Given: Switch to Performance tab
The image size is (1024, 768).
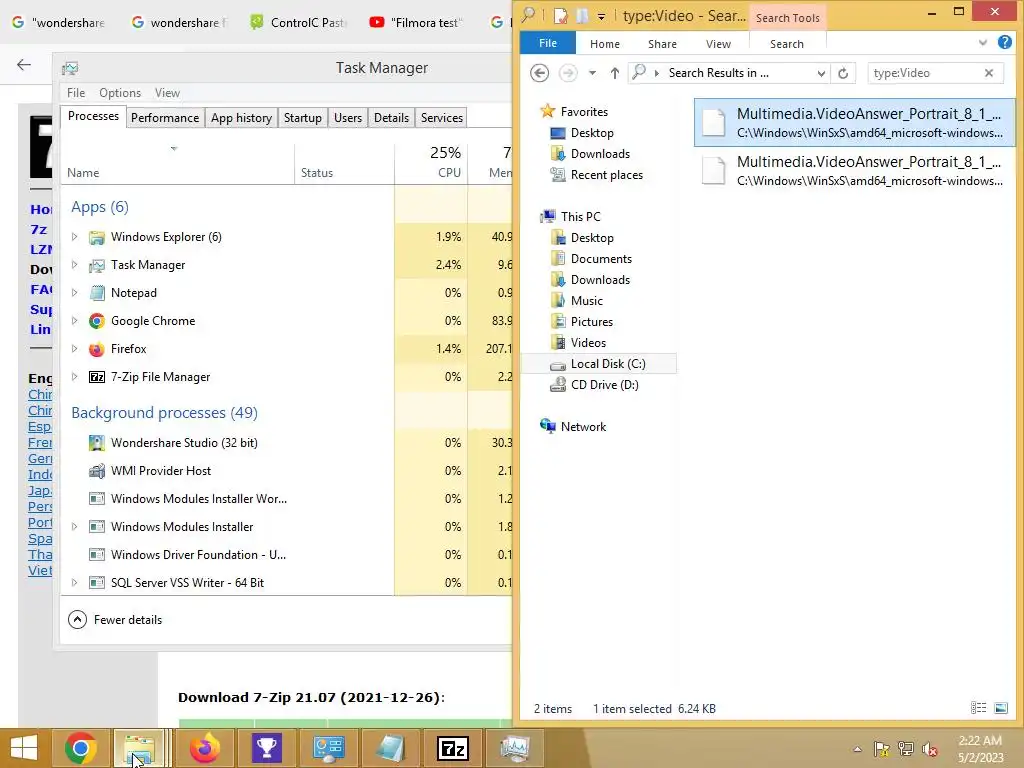Looking at the screenshot, I should pyautogui.click(x=165, y=118).
